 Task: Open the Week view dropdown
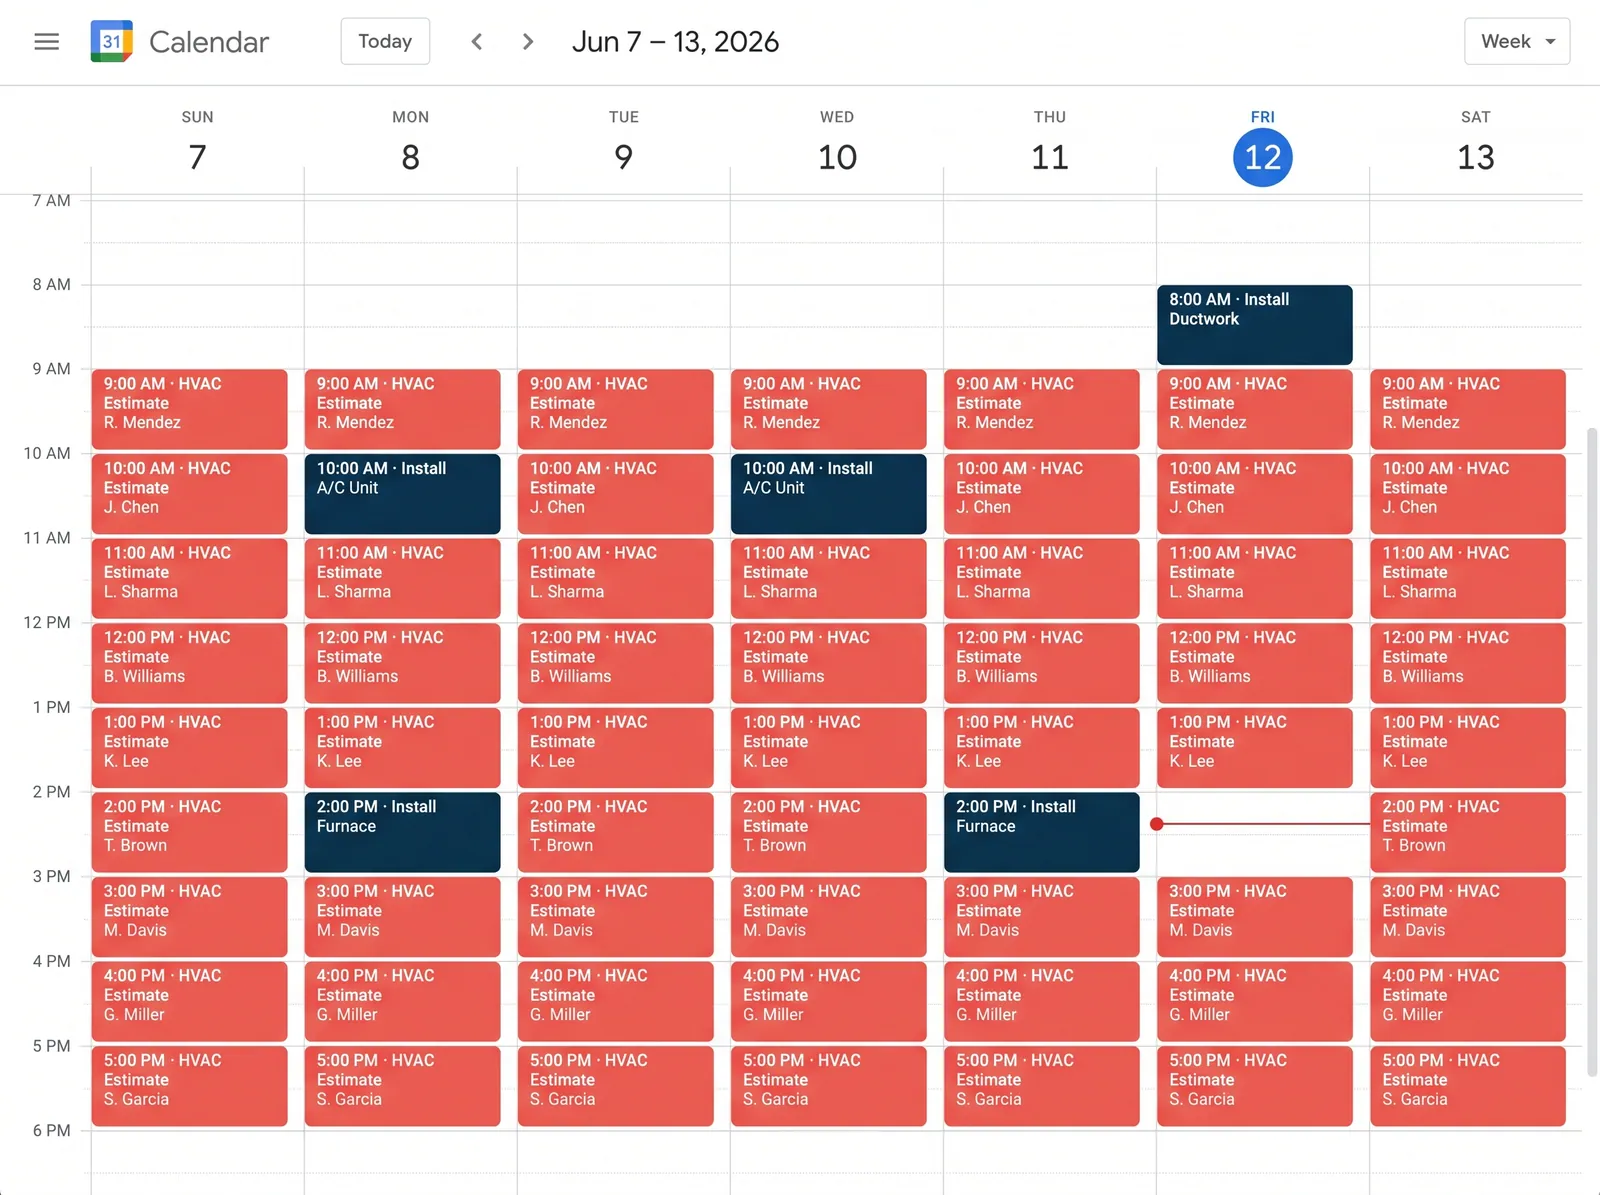1517,42
